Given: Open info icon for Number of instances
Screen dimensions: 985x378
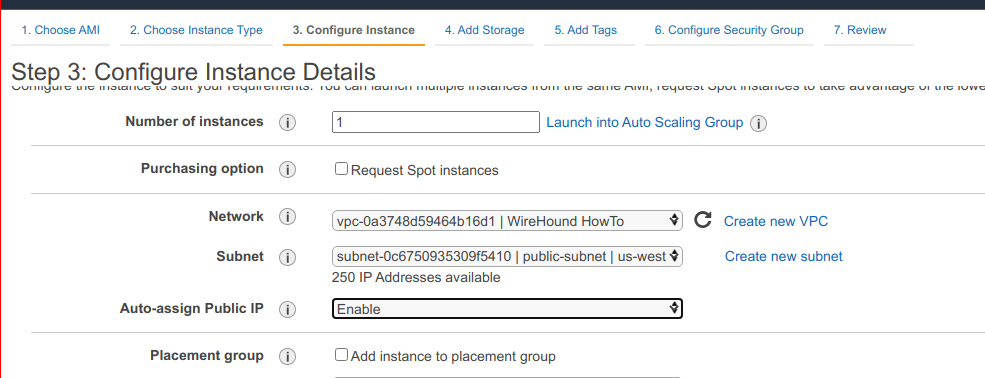Looking at the screenshot, I should click(x=287, y=123).
